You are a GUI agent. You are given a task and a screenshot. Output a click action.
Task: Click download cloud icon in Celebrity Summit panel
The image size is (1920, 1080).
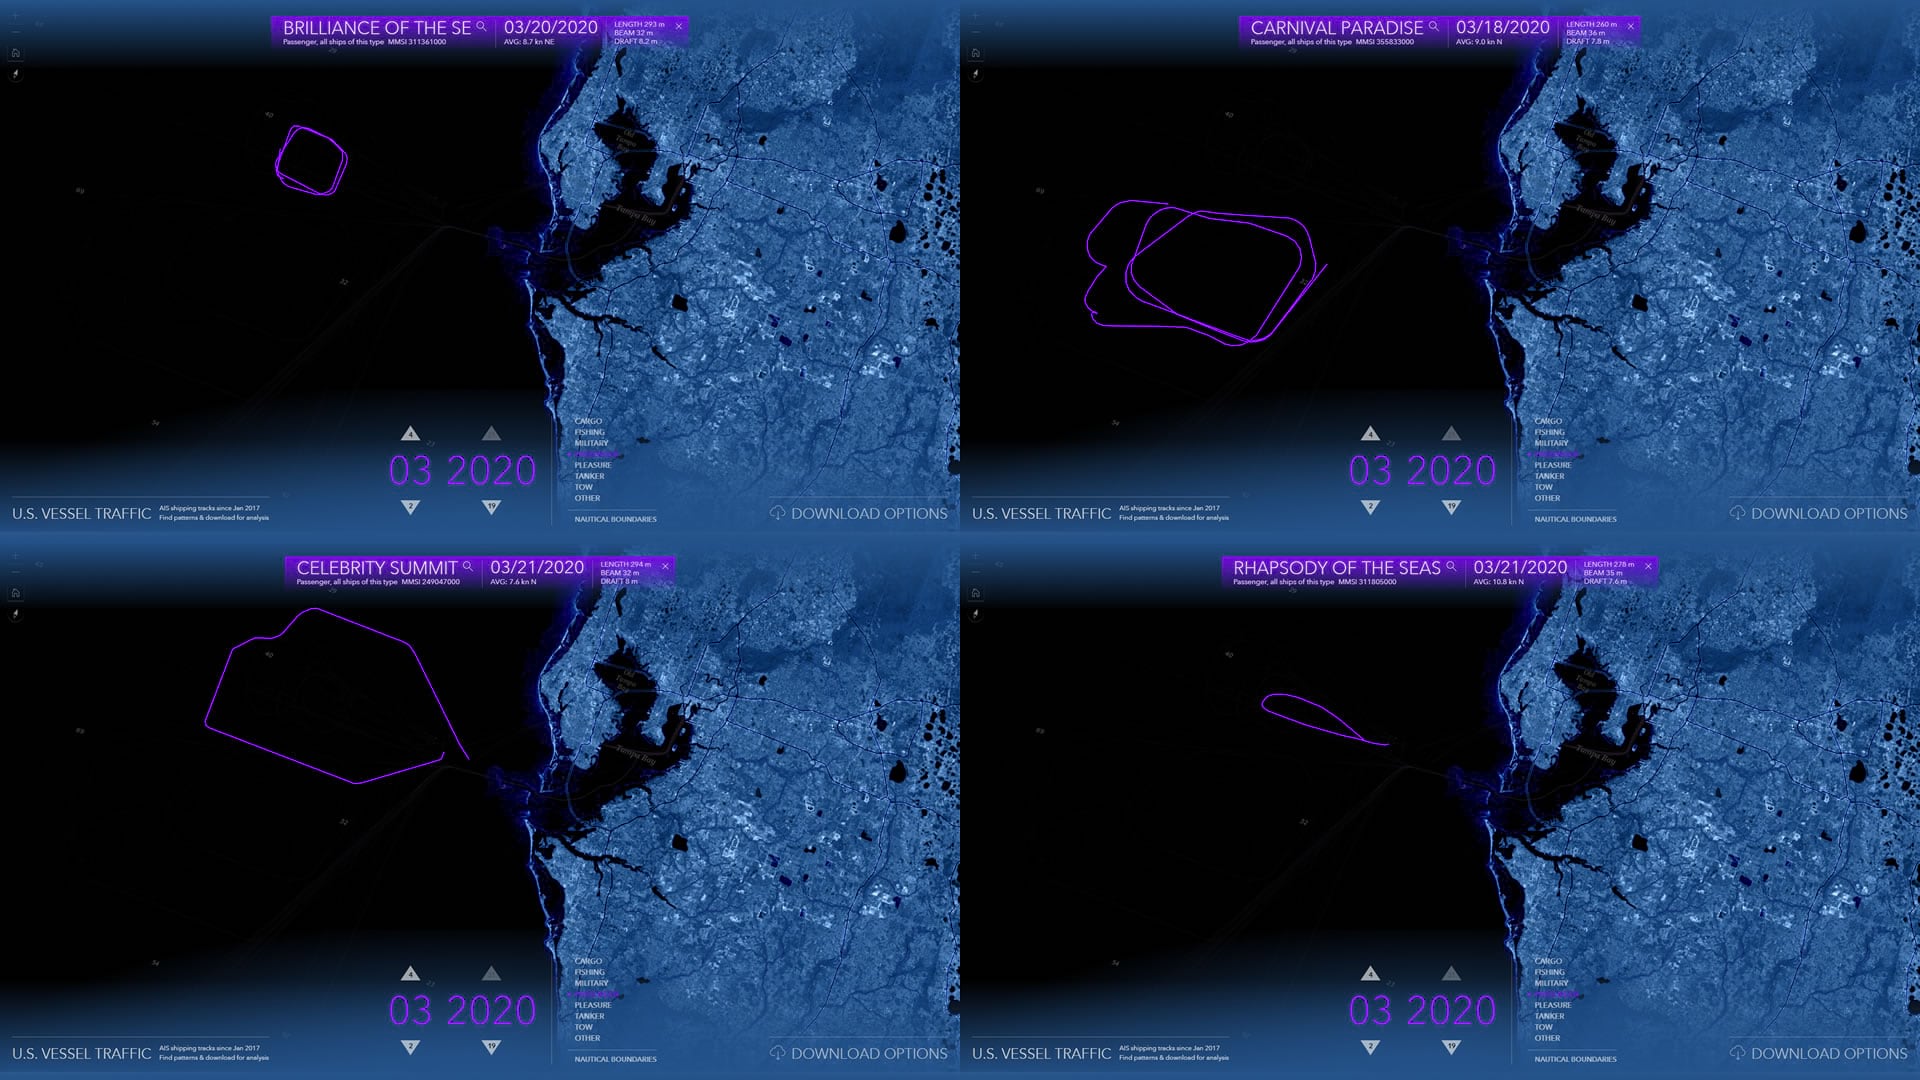tap(777, 1053)
